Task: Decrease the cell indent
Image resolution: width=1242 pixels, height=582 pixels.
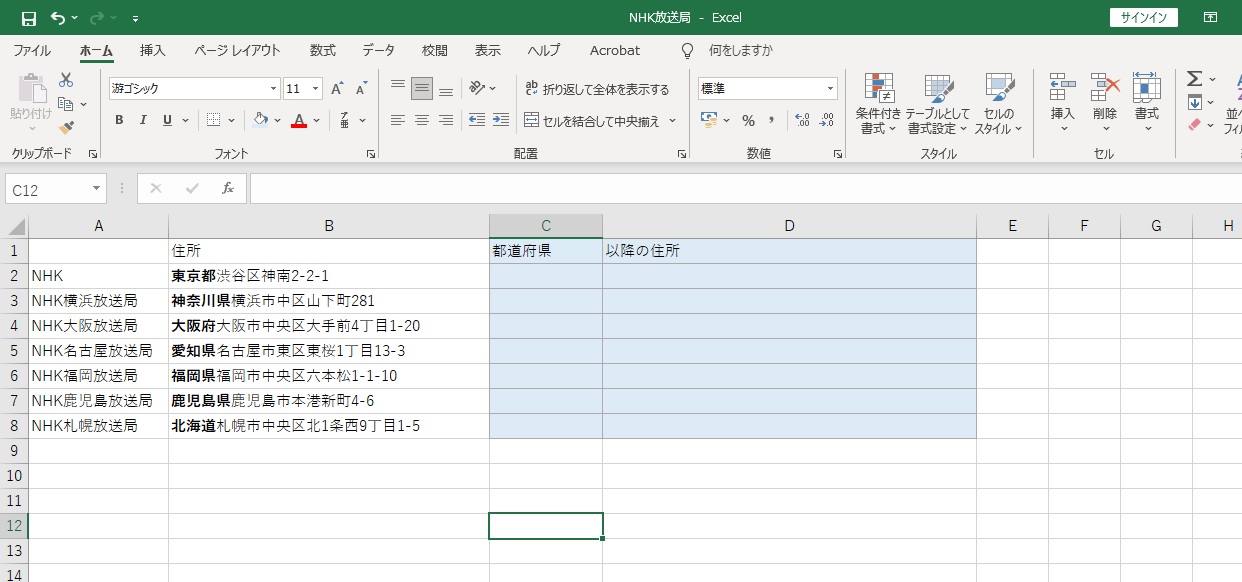Action: [x=477, y=120]
